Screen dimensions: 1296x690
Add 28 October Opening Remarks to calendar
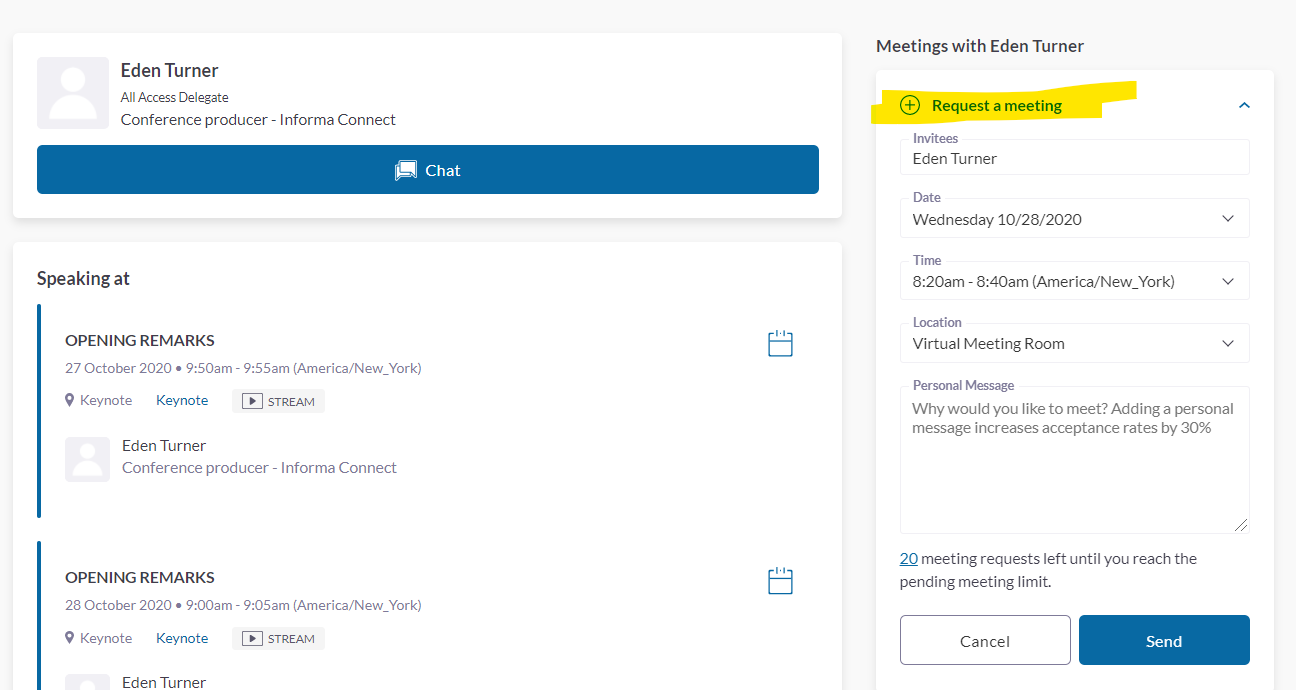point(780,581)
